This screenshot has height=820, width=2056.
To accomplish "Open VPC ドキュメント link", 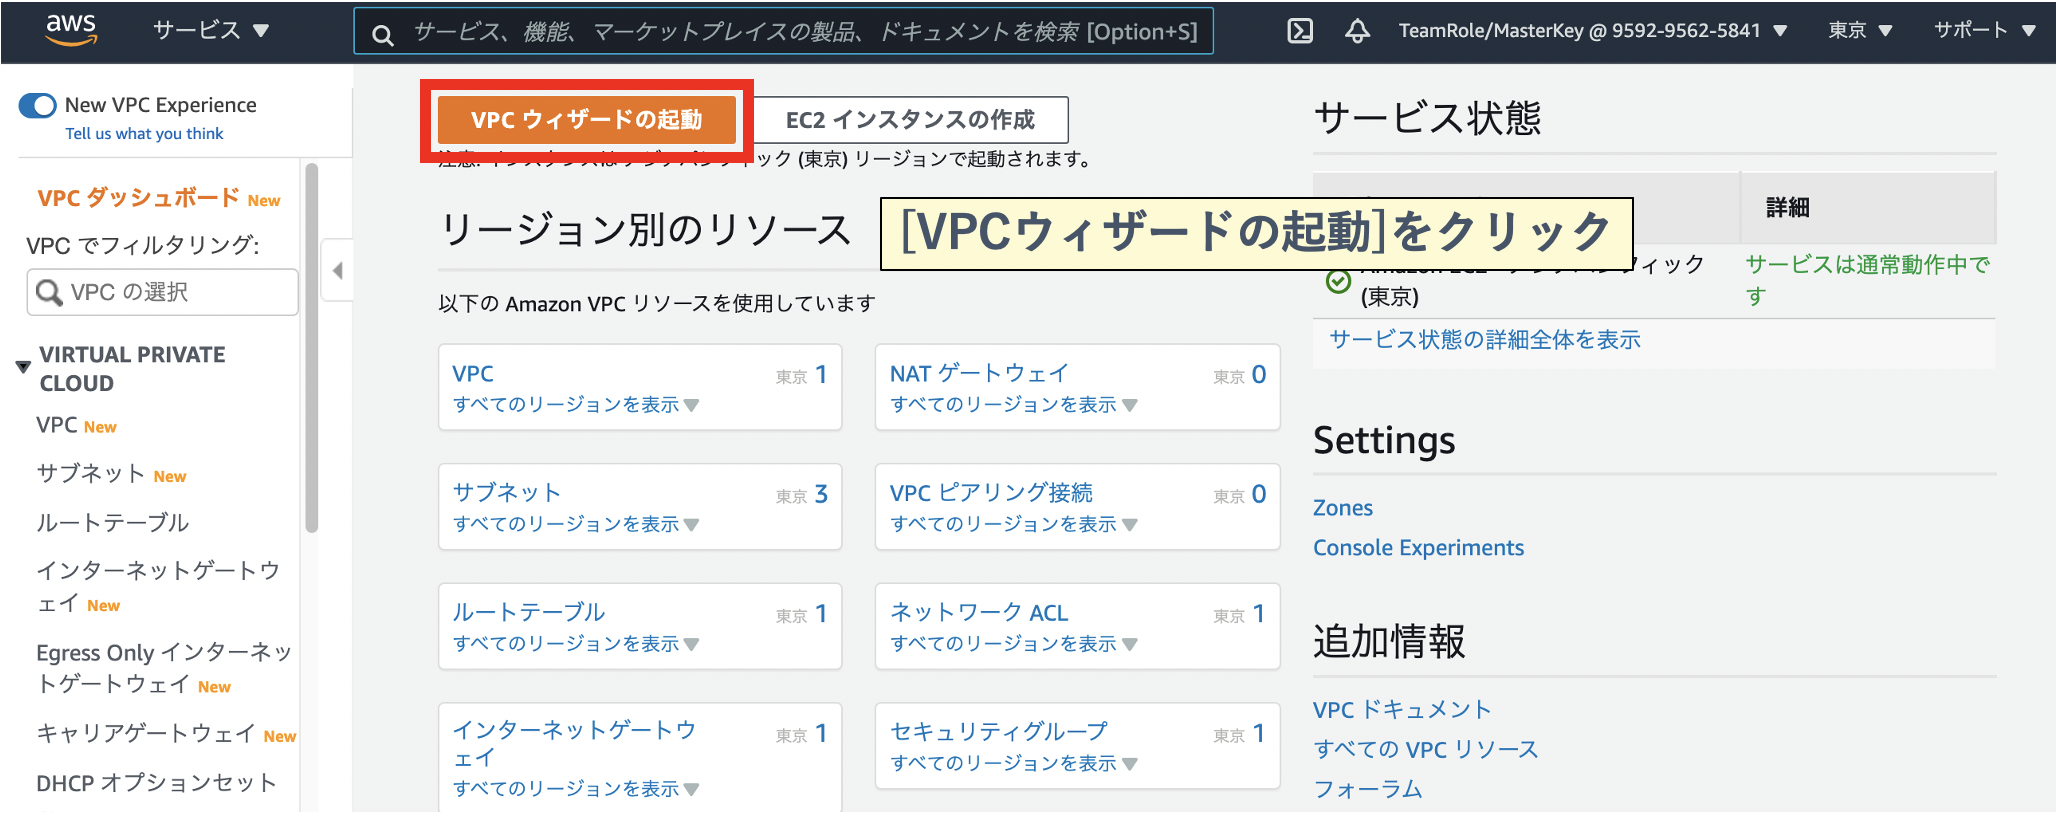I will [x=1402, y=710].
